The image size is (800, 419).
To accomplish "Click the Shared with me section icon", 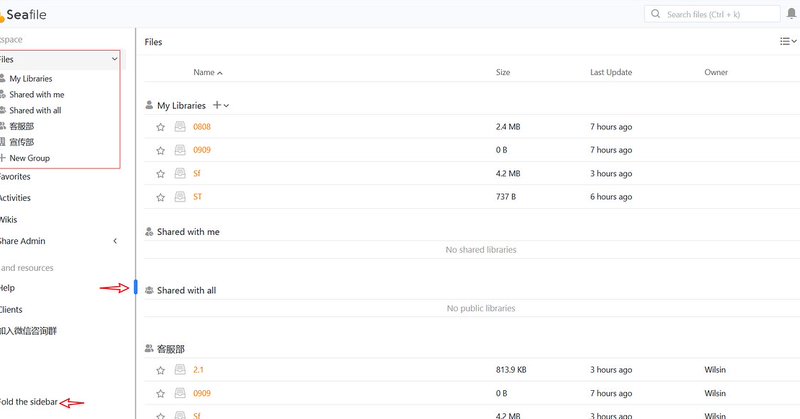I will 149,232.
